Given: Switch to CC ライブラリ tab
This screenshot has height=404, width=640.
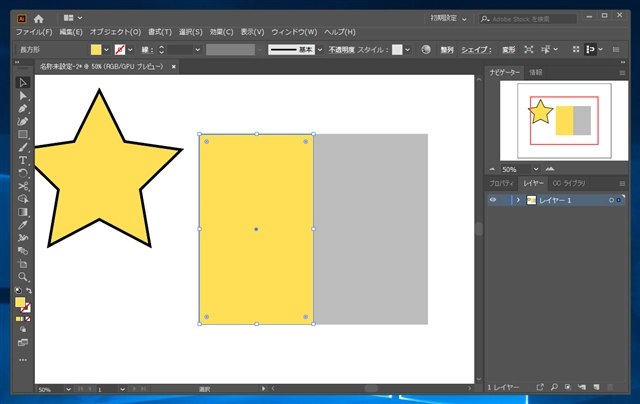Looking at the screenshot, I should tap(569, 183).
